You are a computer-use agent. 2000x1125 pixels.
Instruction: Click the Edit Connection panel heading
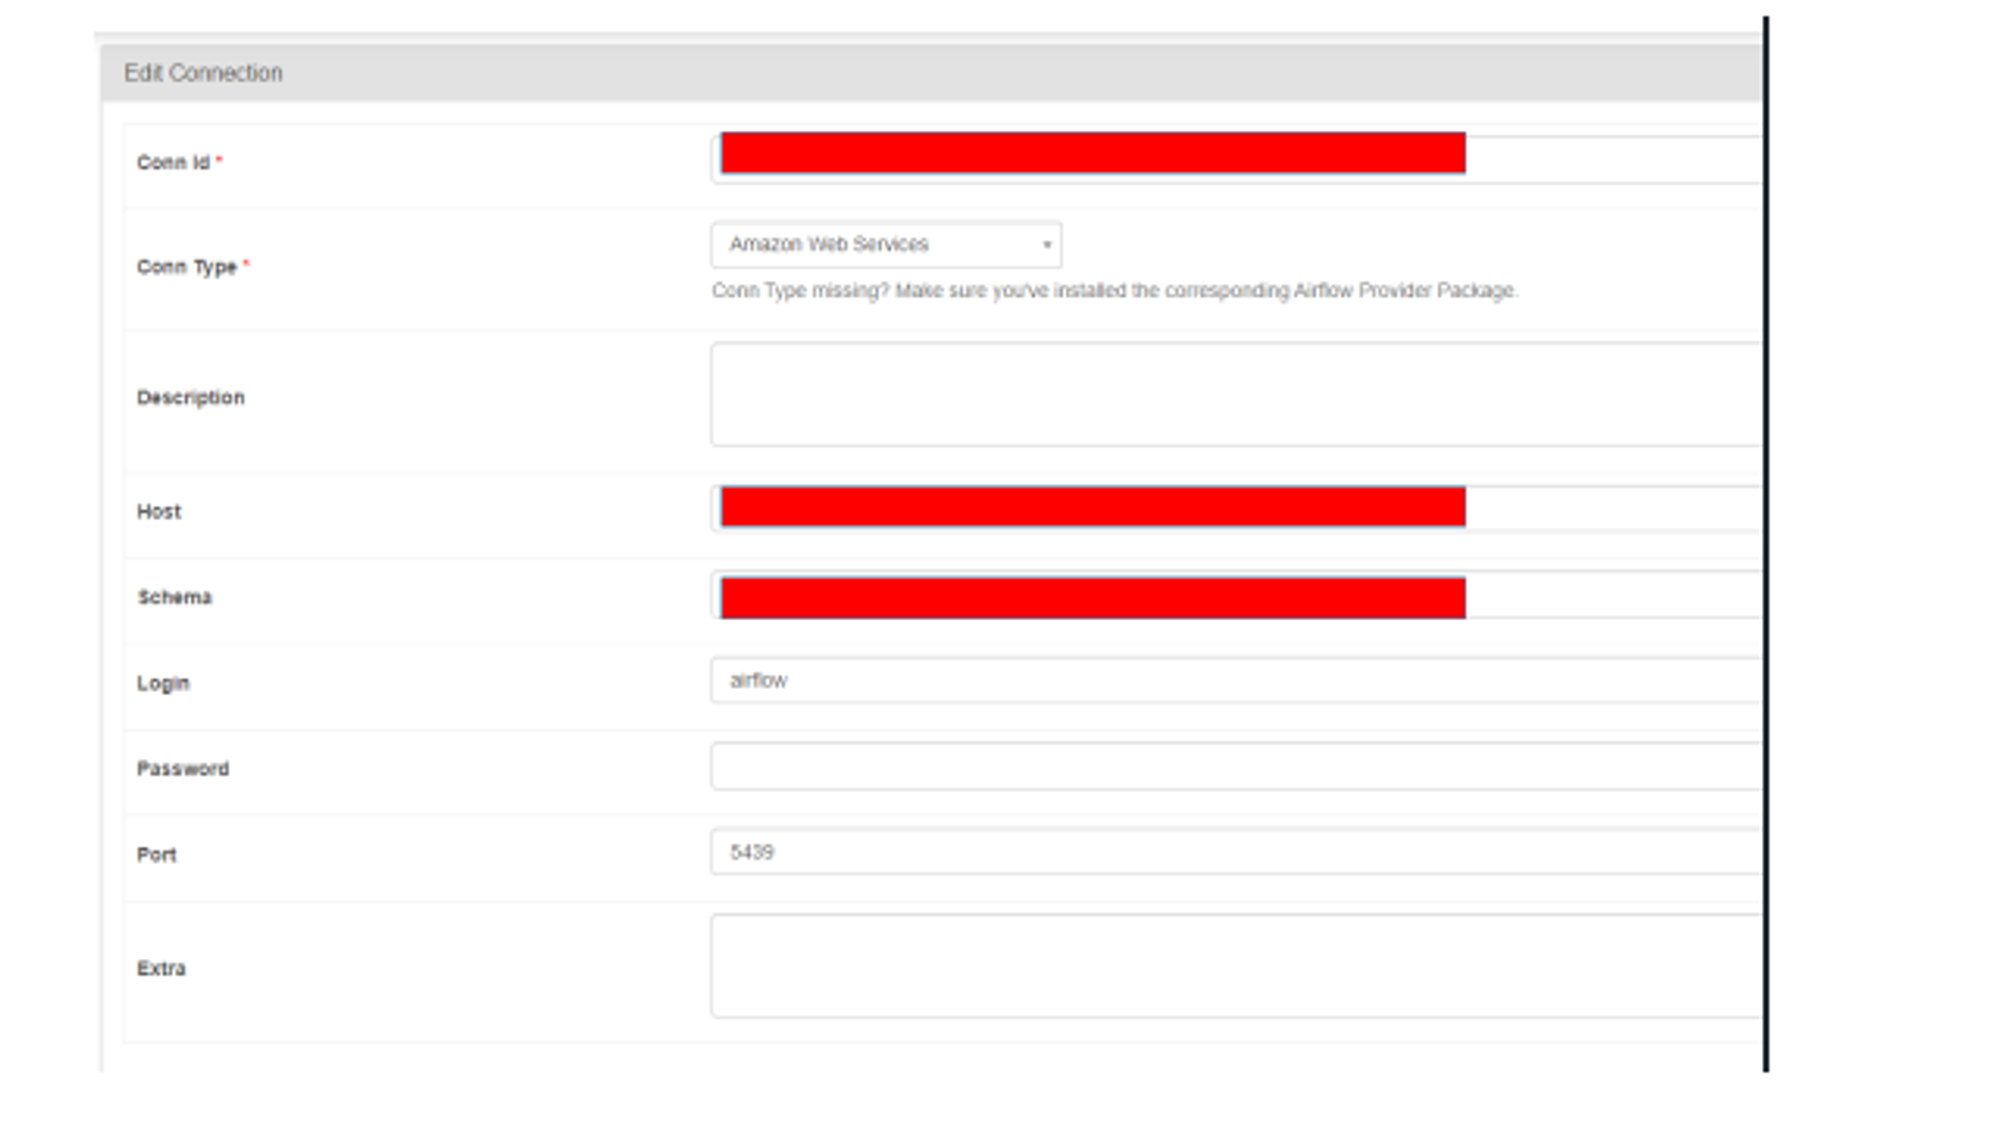coord(203,73)
